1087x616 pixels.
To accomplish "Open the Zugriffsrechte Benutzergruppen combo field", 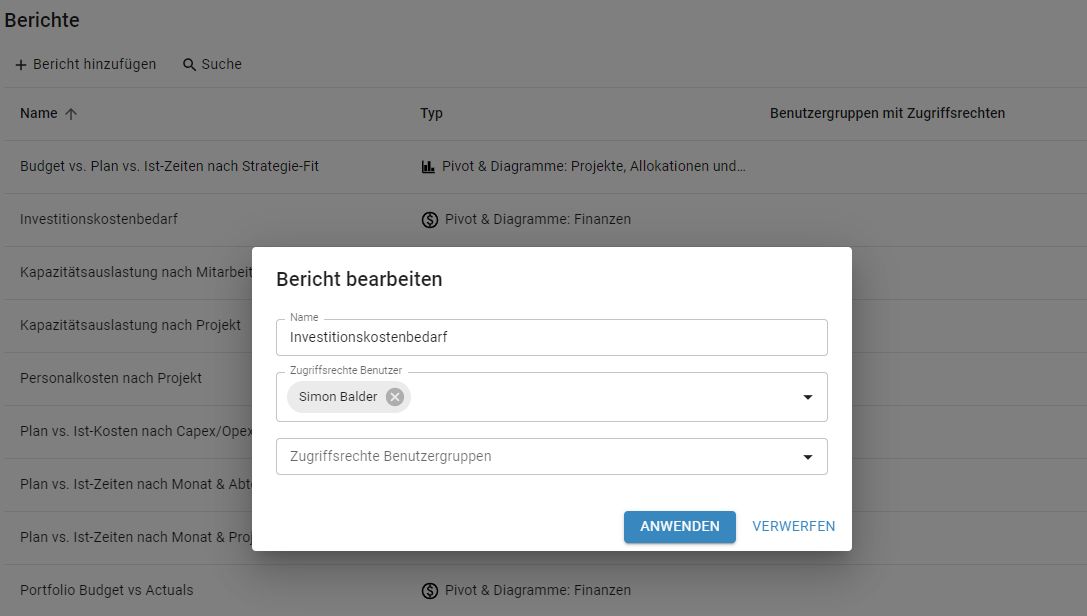I will (x=552, y=457).
